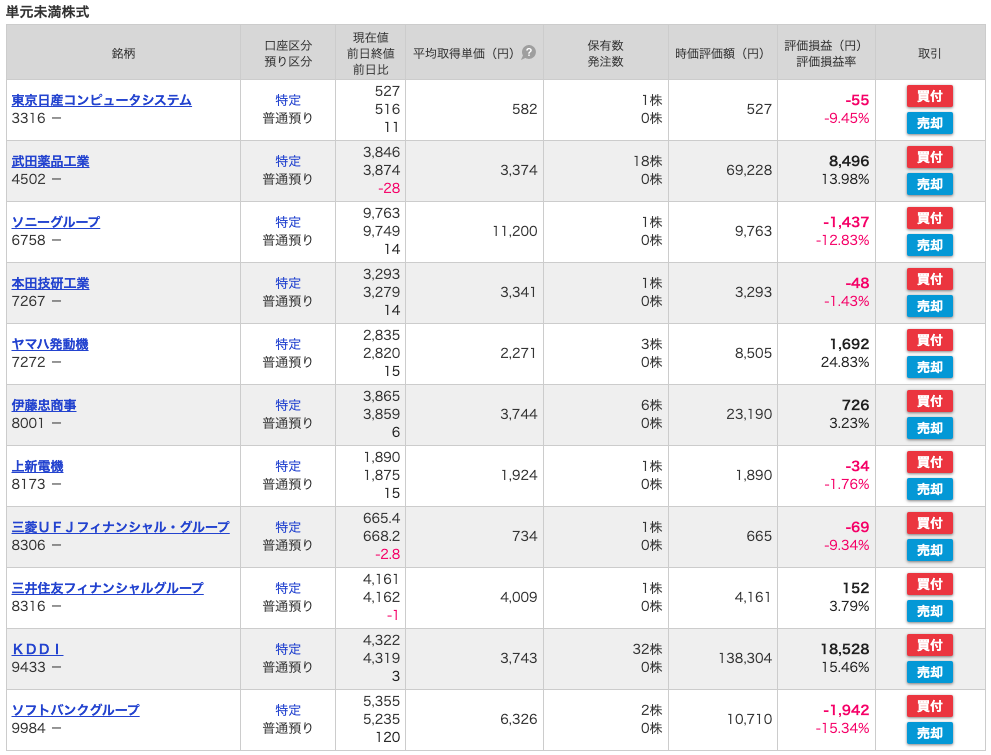The width and height of the screenshot is (991, 755).
Task: Click the 平均取得単価（円） header text
Action: (464, 53)
